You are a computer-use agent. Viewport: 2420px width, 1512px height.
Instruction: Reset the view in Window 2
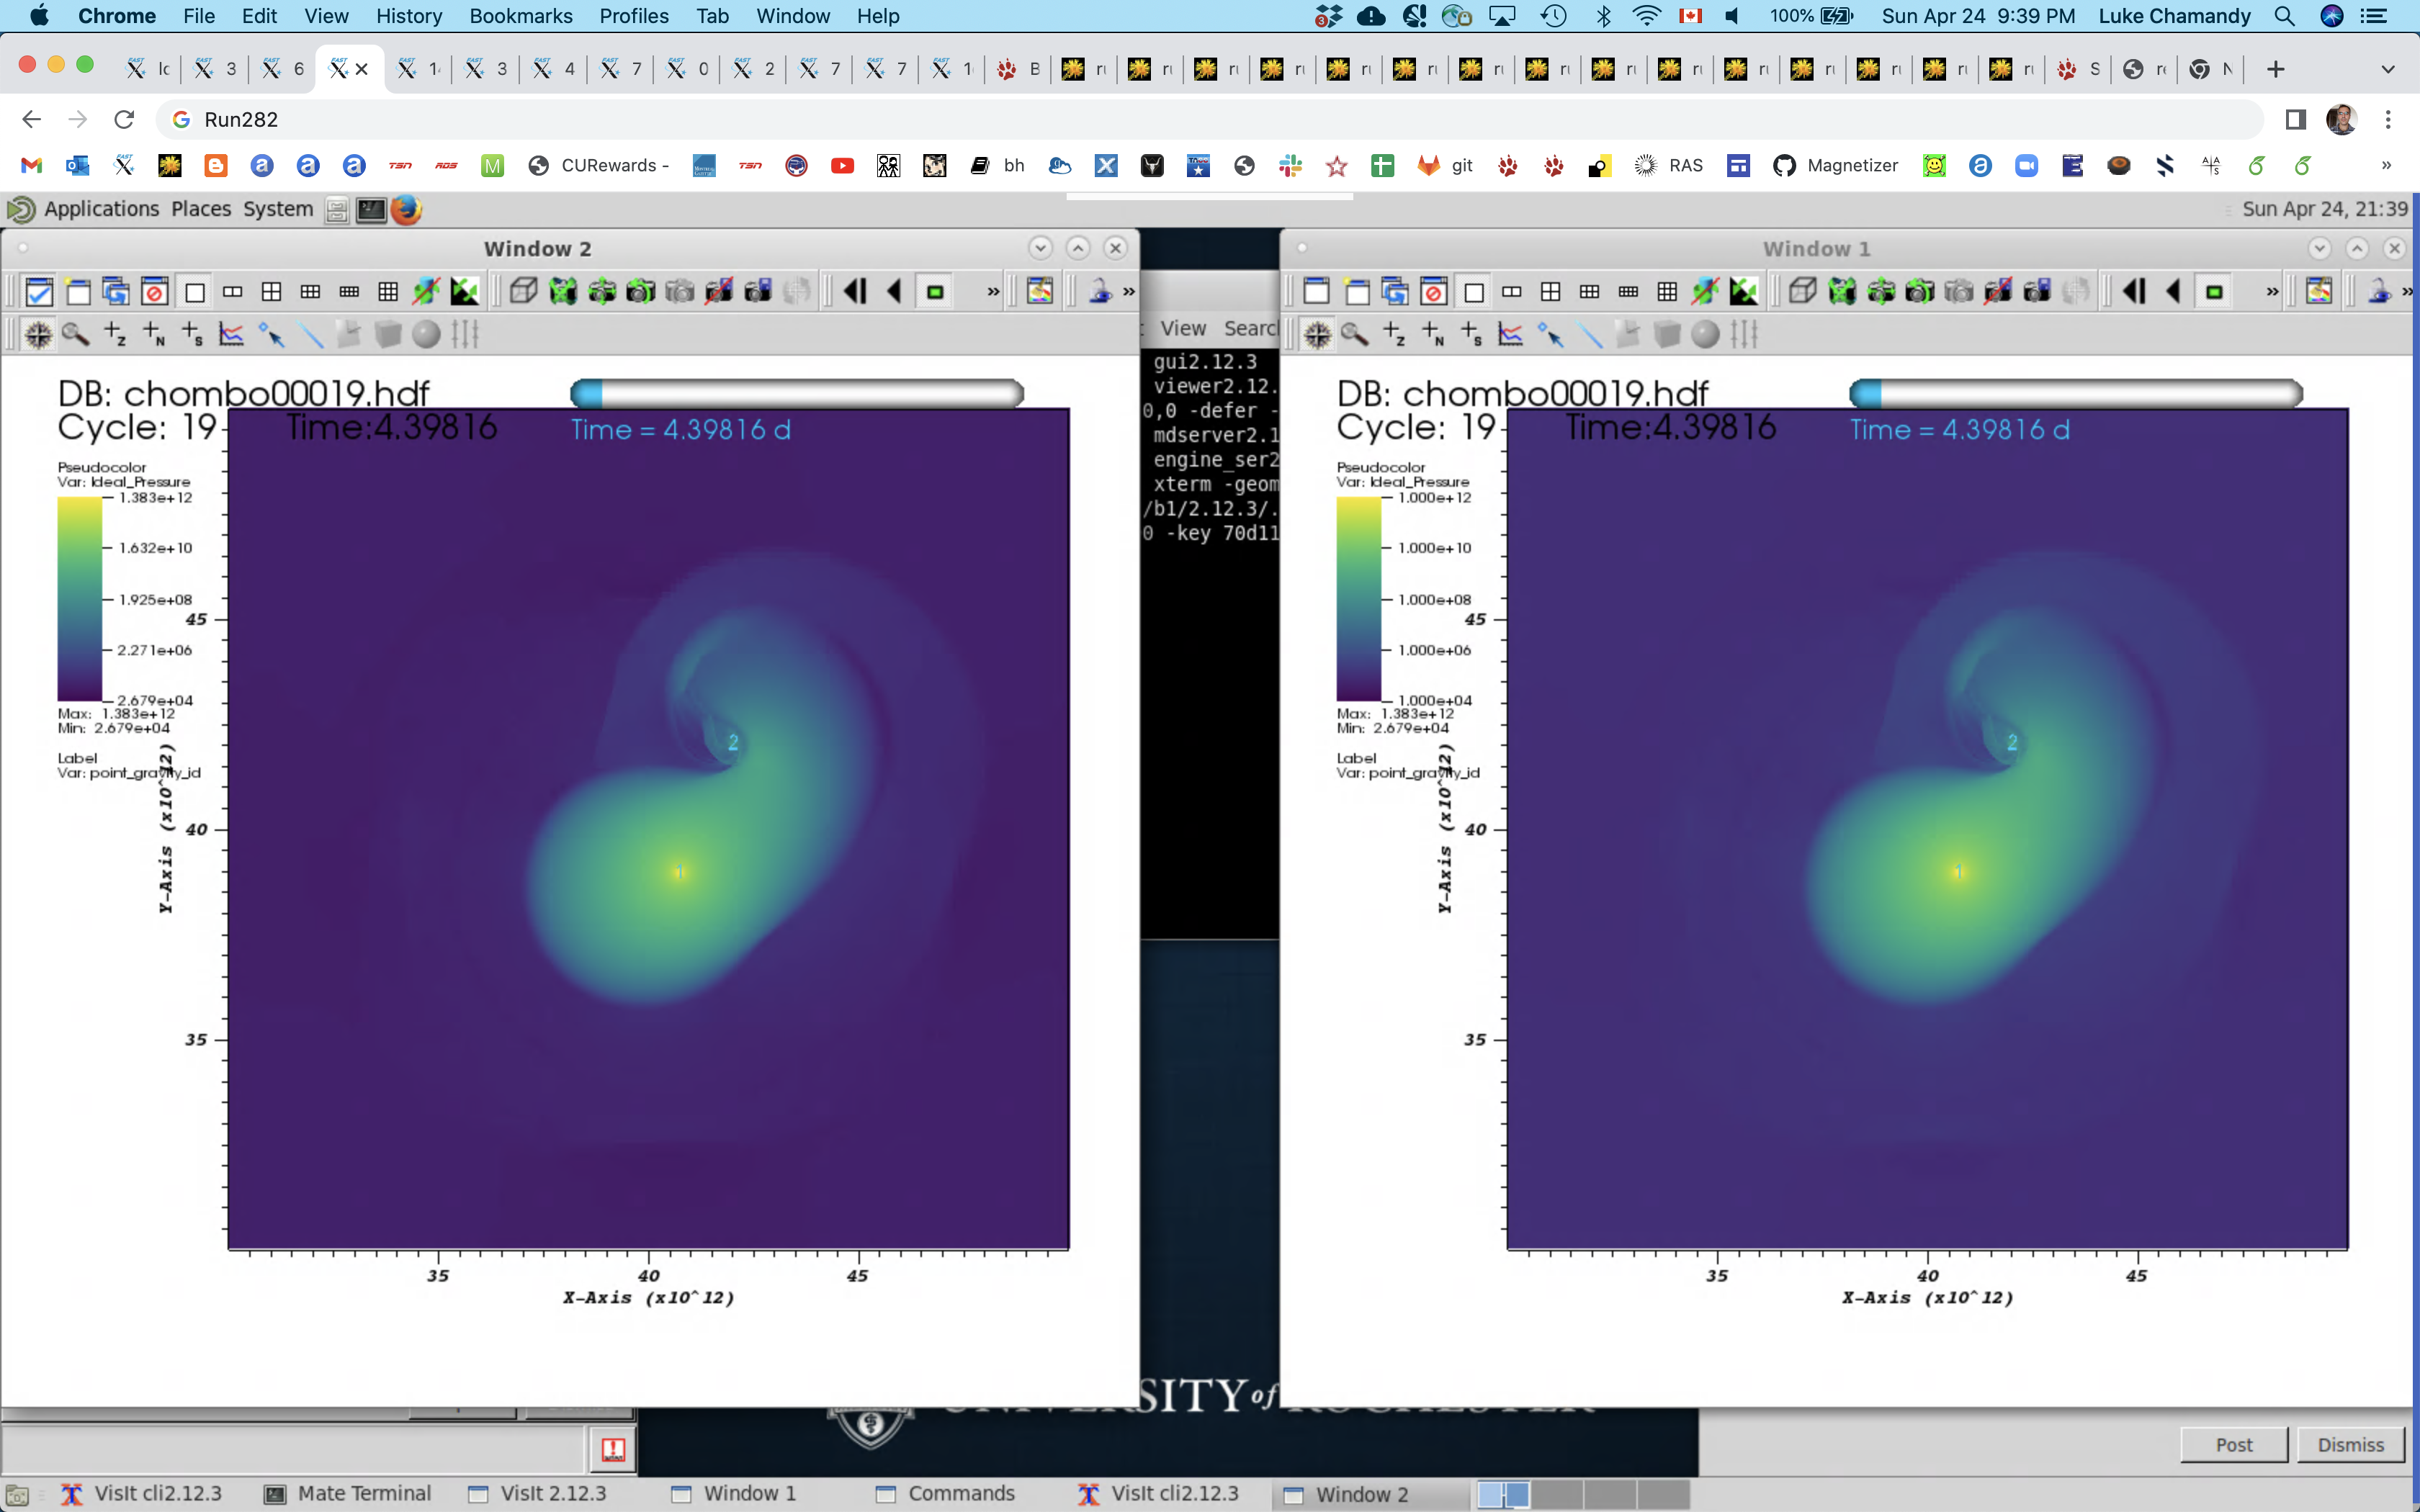click(x=563, y=292)
